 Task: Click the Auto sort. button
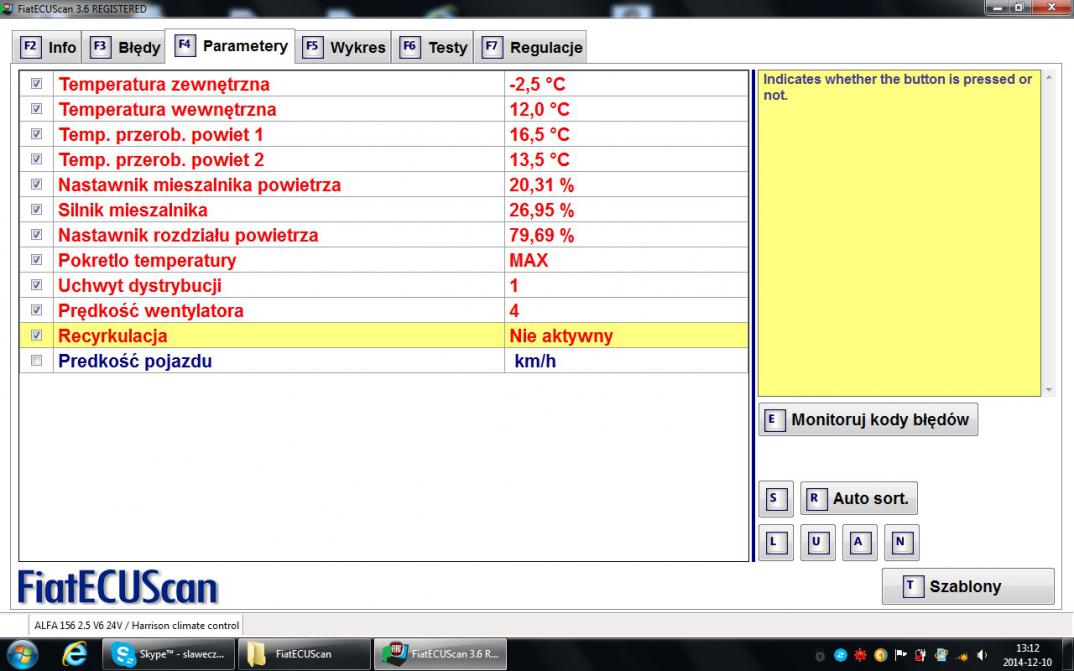point(859,498)
